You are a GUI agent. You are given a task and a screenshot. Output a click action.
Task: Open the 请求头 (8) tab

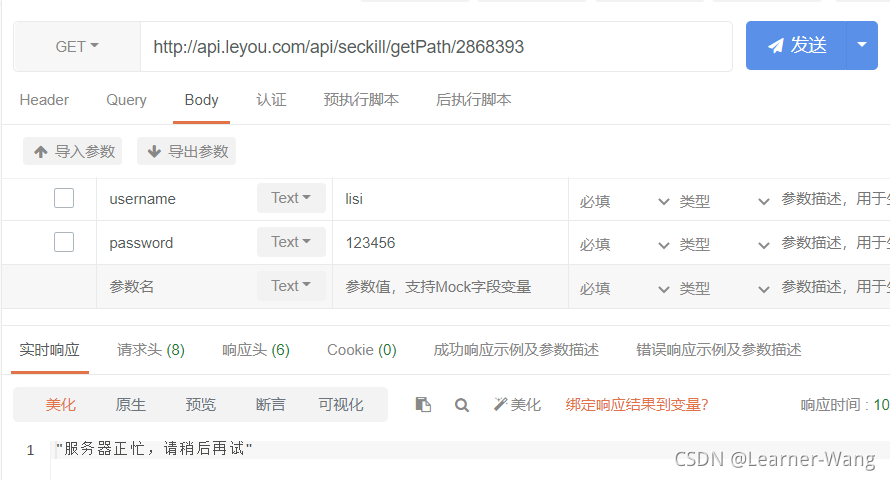[x=151, y=350]
